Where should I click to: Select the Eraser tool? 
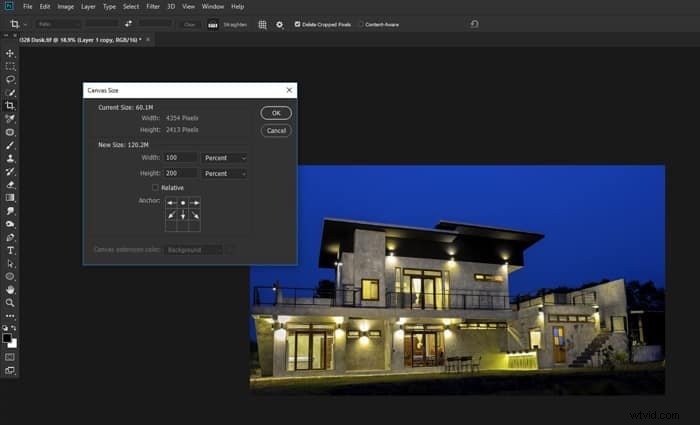point(10,184)
